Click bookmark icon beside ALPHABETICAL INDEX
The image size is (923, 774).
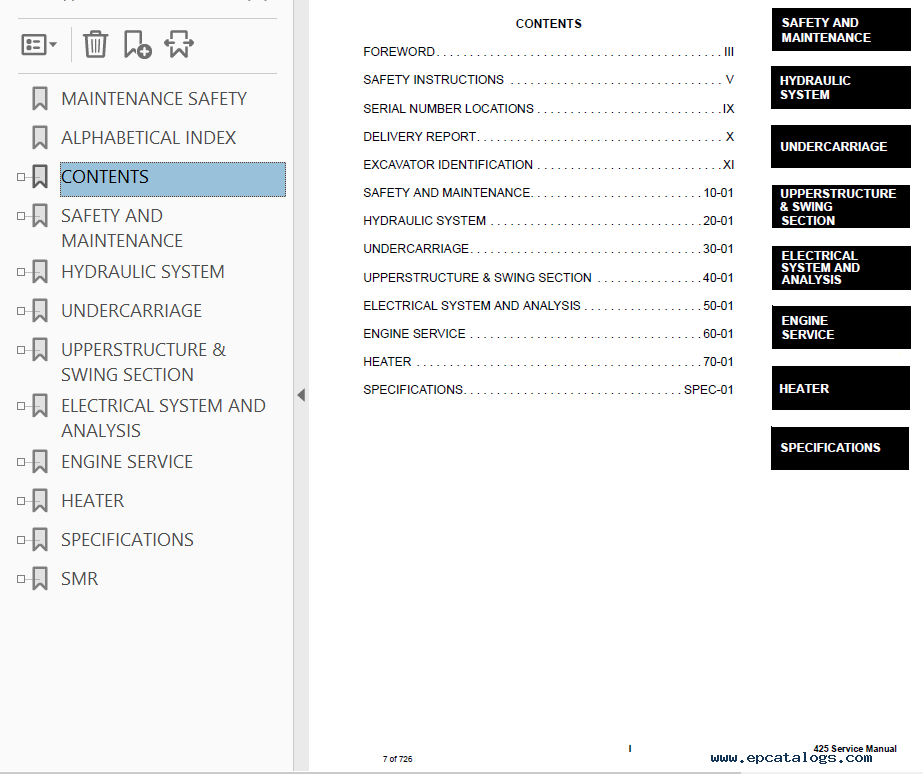(40, 137)
